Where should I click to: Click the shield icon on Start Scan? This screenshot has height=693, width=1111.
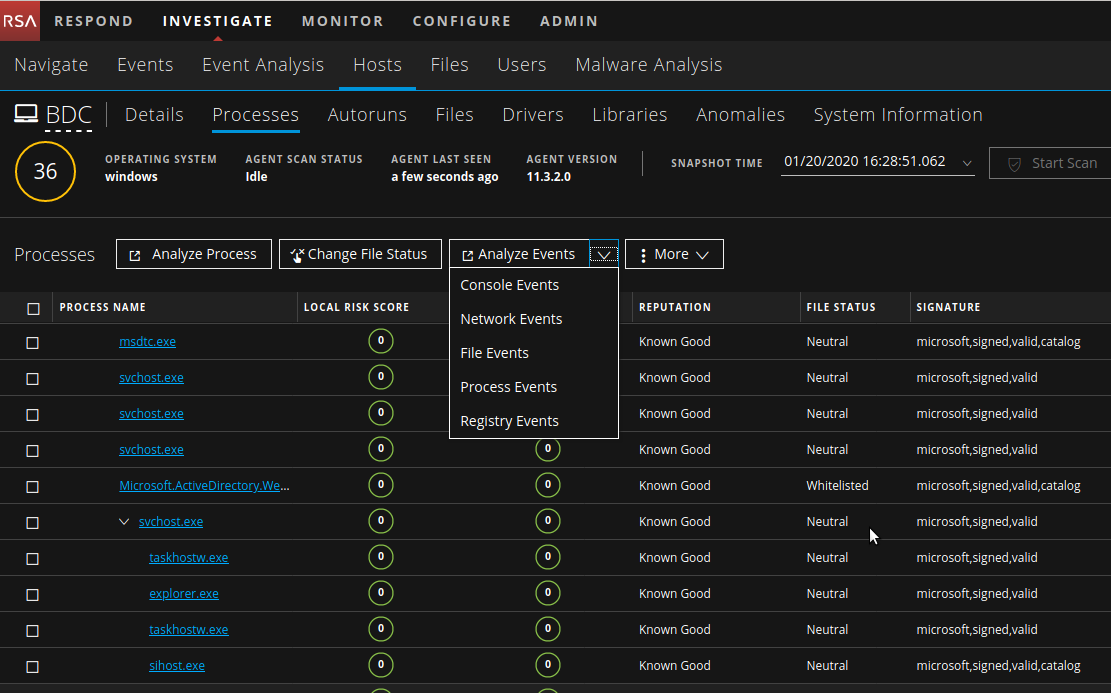pyautogui.click(x=1013, y=163)
